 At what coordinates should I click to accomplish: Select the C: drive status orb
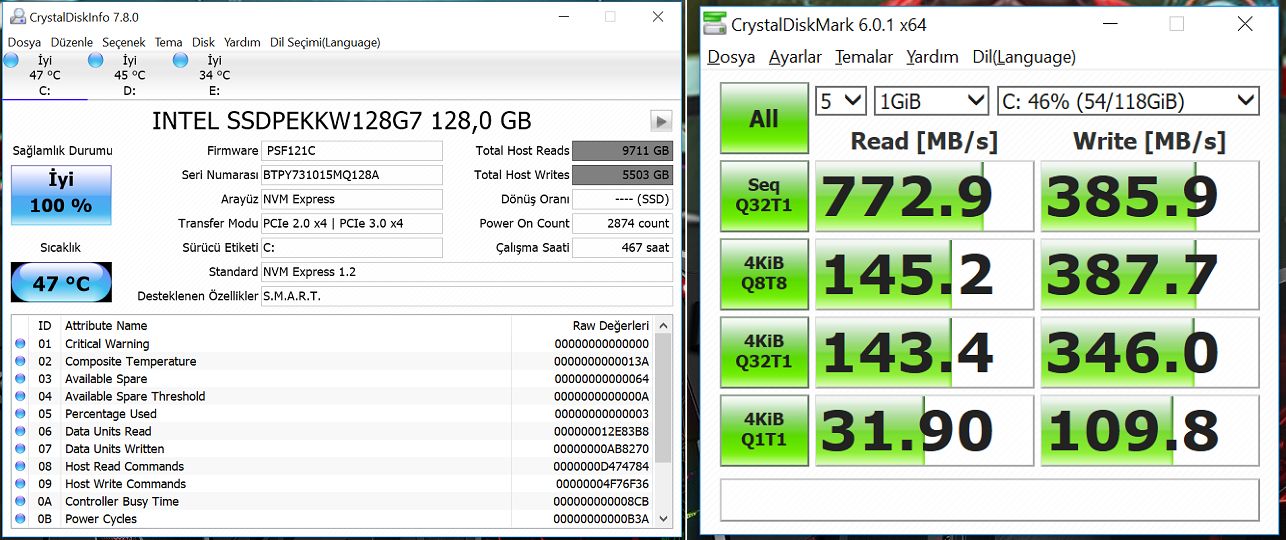point(11,60)
